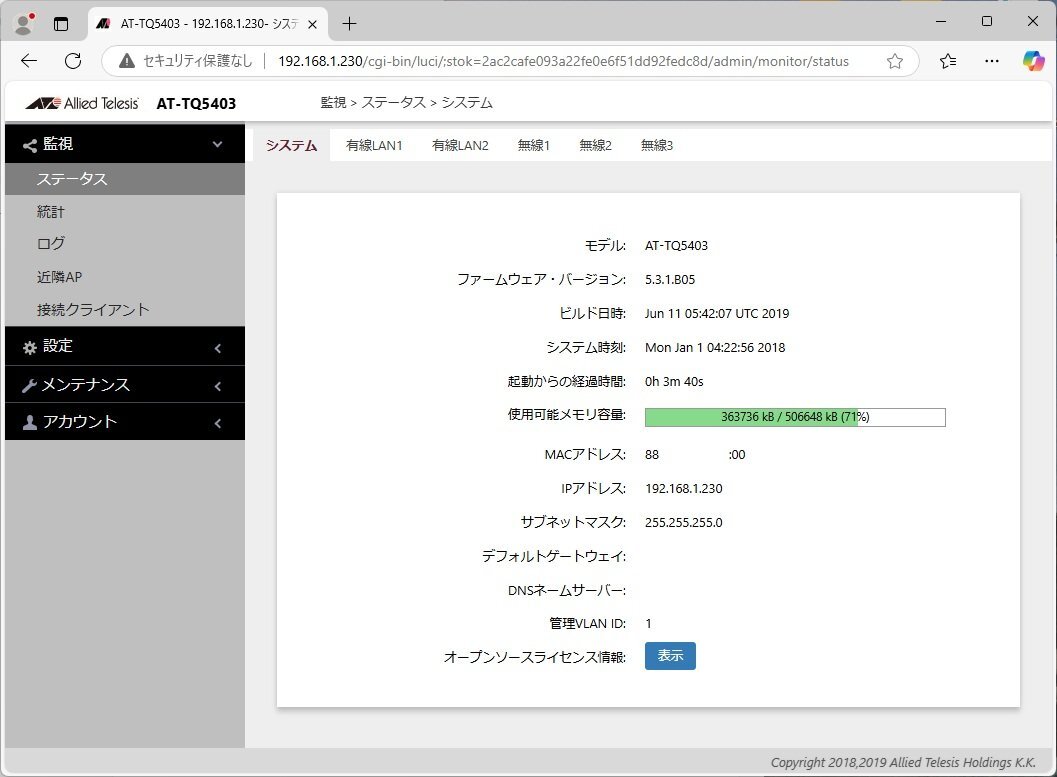The width and height of the screenshot is (1057, 777).
Task: Click the available memory progress bar
Action: point(795,417)
